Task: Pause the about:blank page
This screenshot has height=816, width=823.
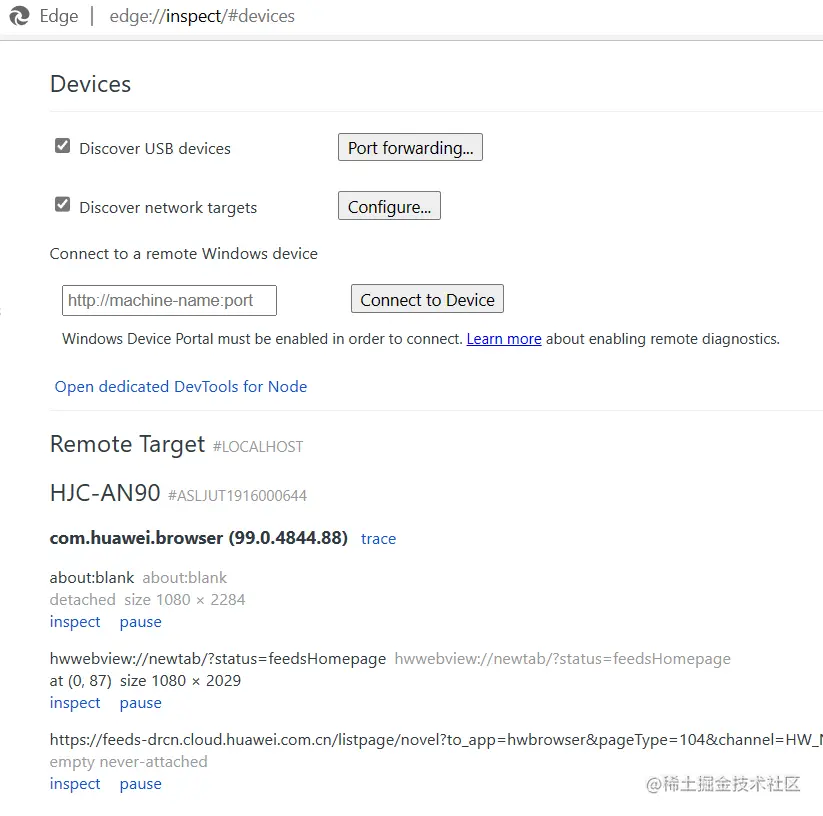Action: [x=141, y=622]
